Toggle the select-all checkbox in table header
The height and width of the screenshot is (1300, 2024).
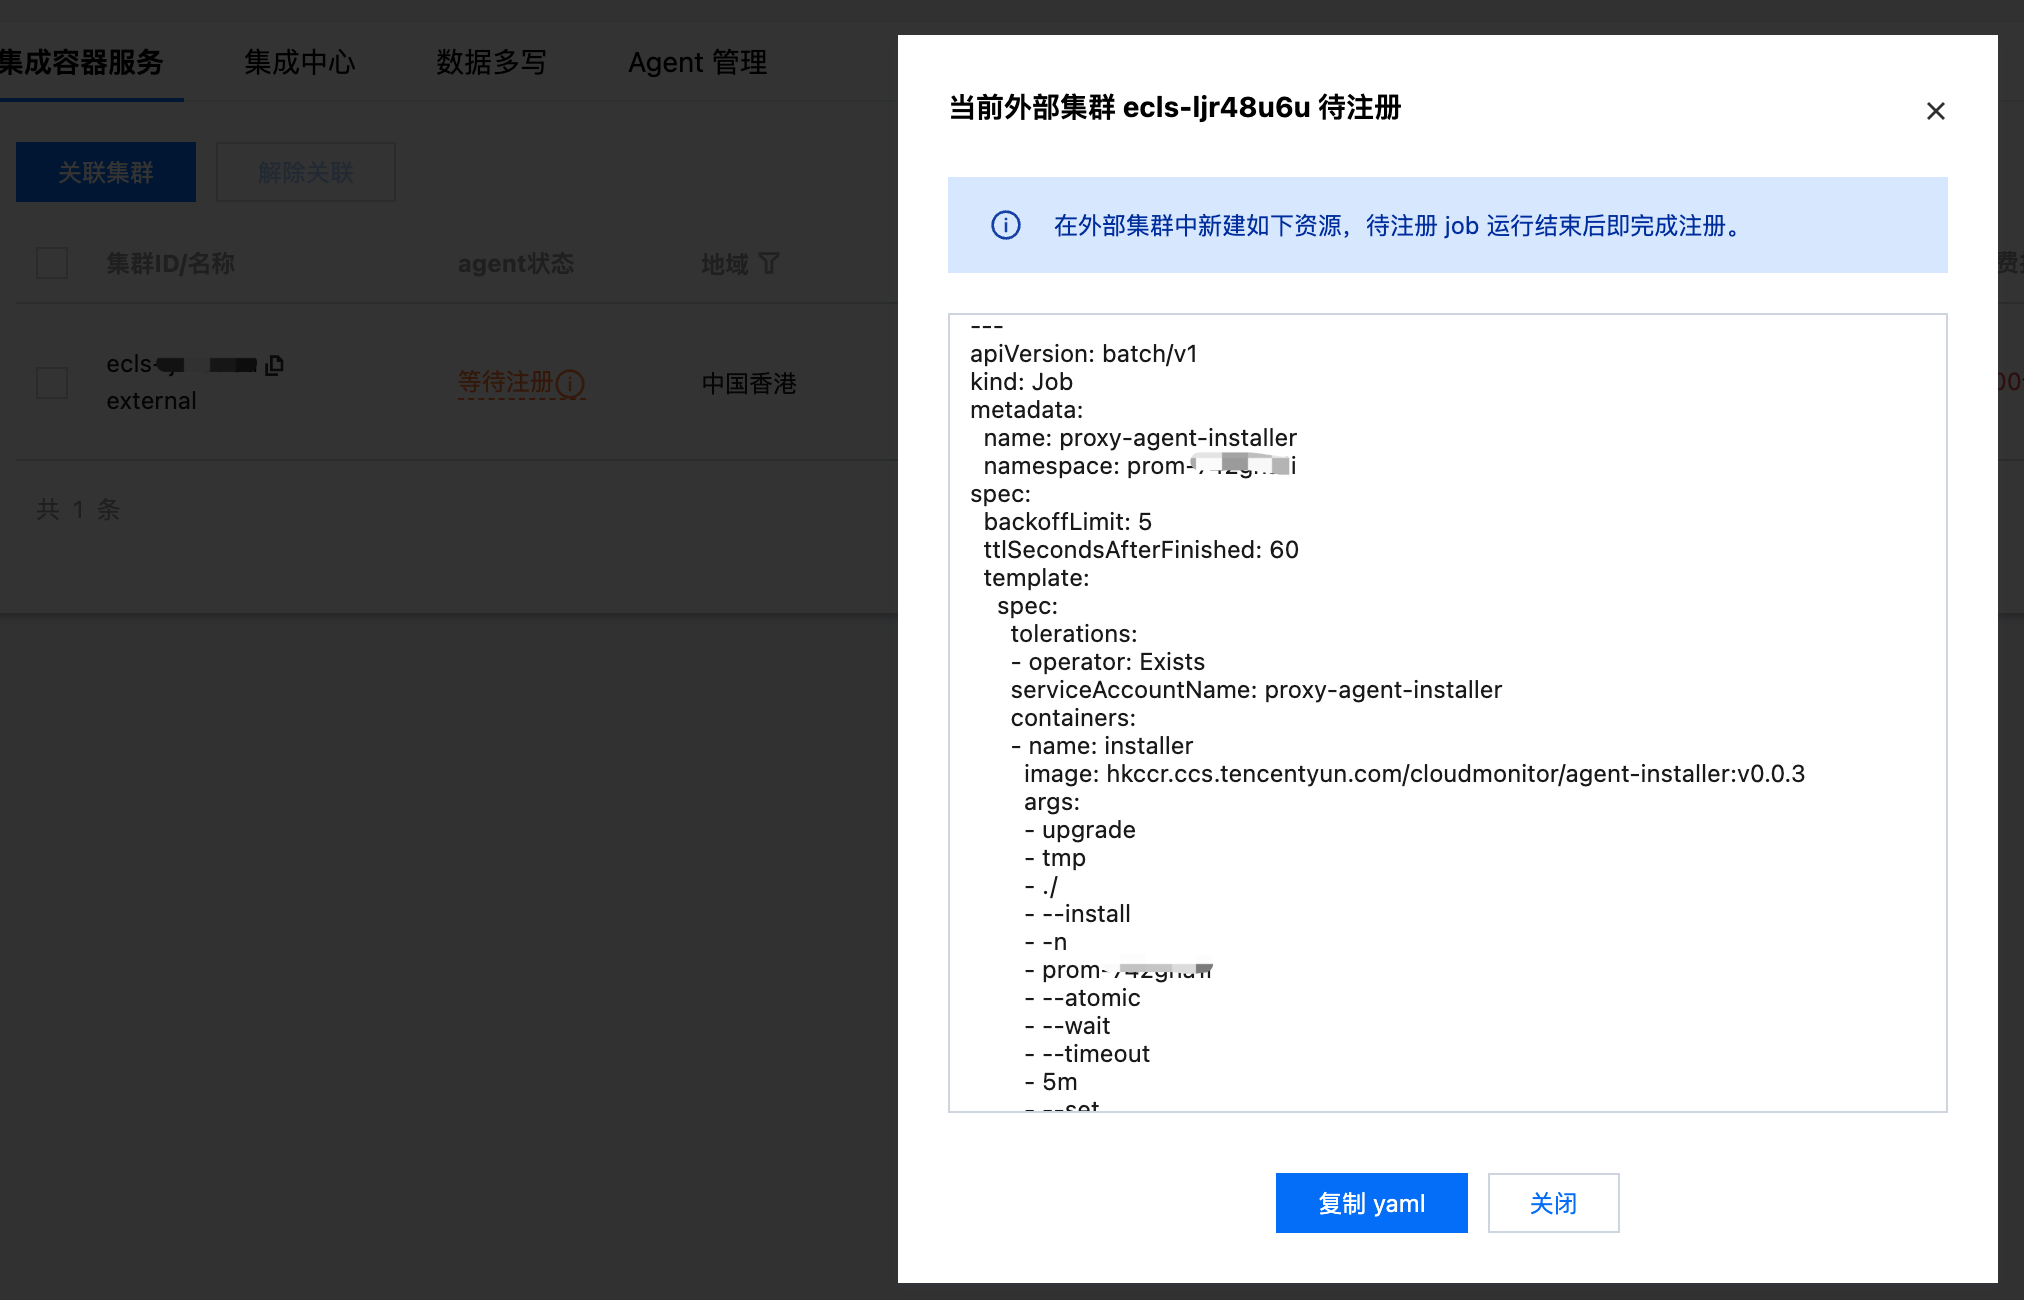click(x=52, y=263)
